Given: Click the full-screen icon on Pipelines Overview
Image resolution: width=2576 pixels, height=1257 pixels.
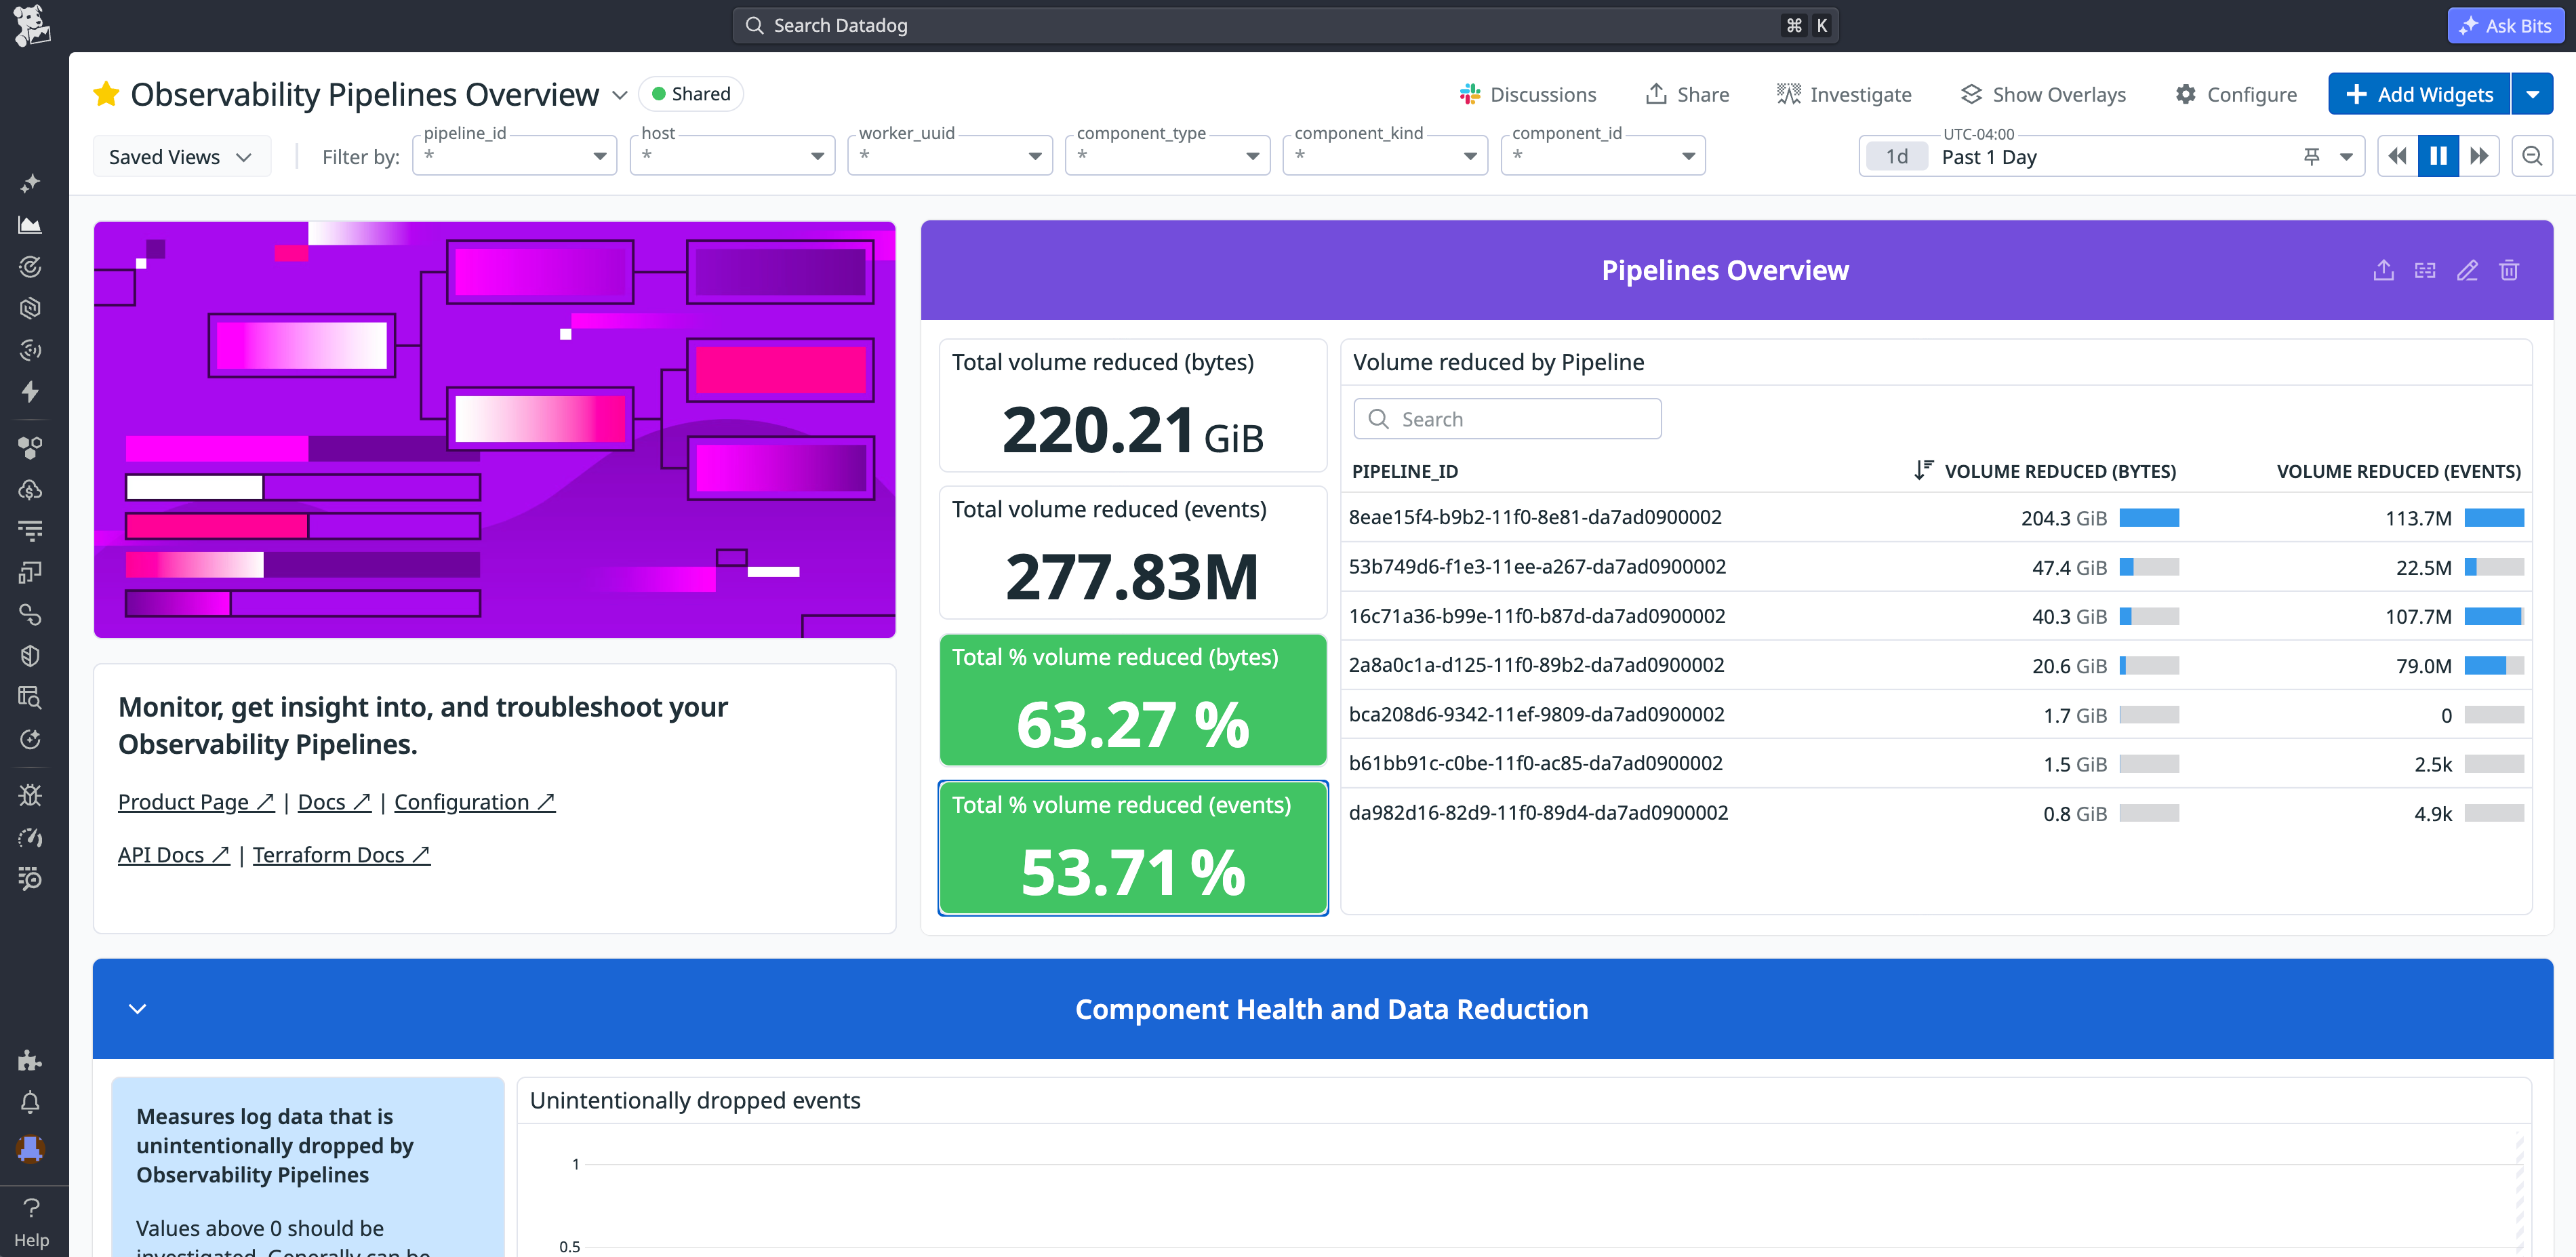Looking at the screenshot, I should [2426, 270].
